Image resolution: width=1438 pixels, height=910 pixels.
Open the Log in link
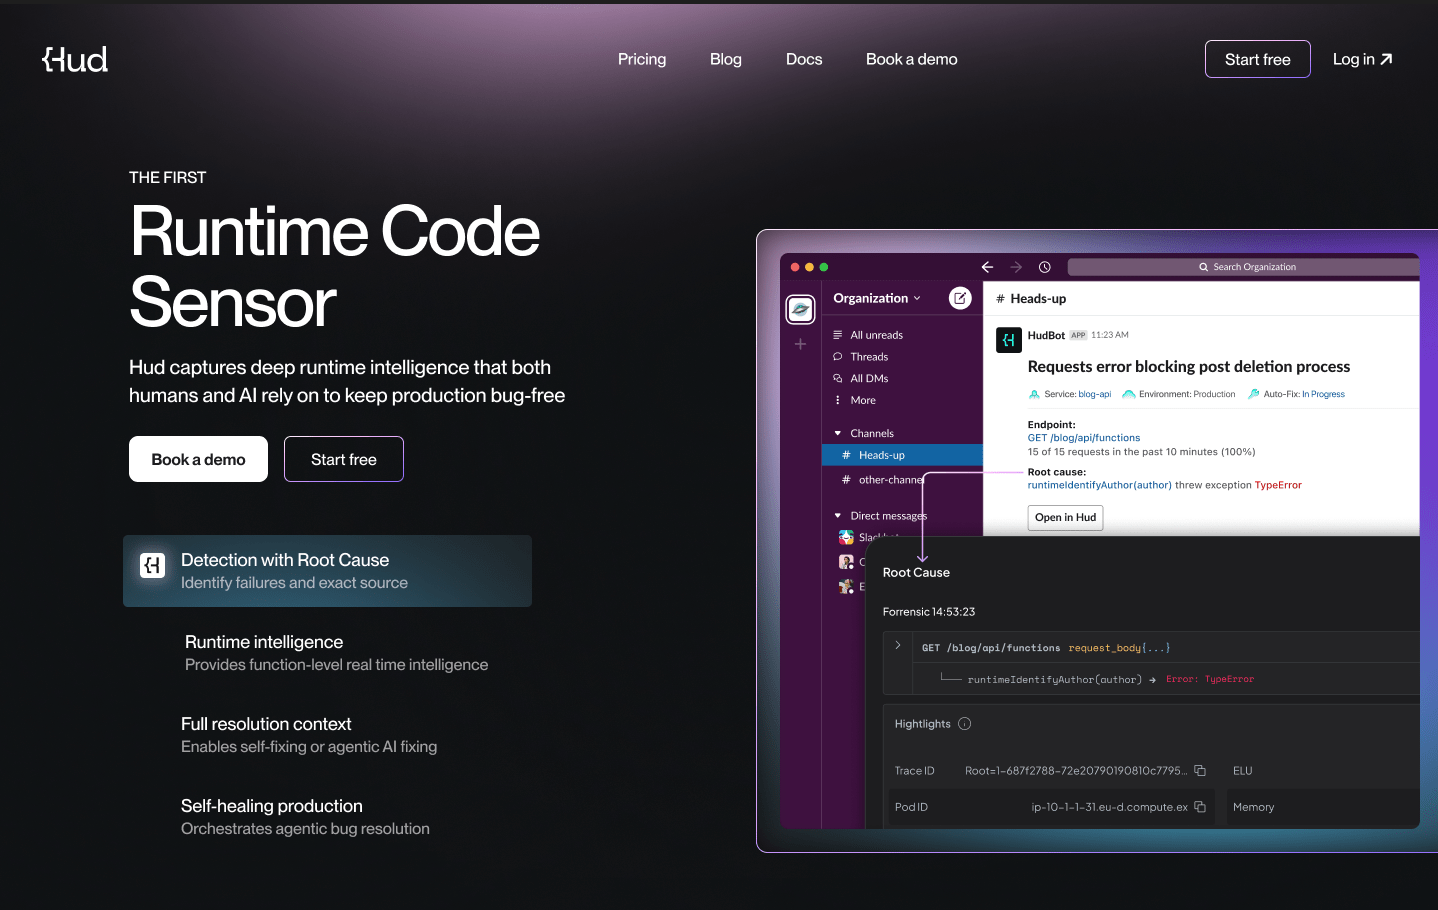pos(1362,59)
